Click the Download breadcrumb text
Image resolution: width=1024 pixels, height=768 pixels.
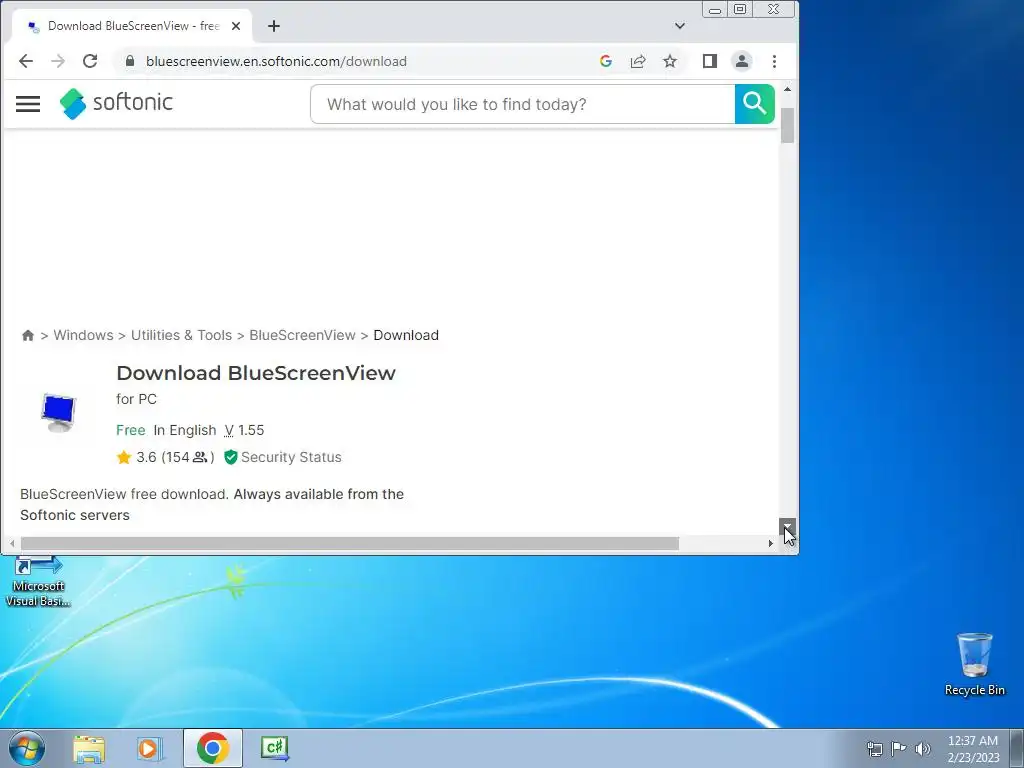[406, 335]
